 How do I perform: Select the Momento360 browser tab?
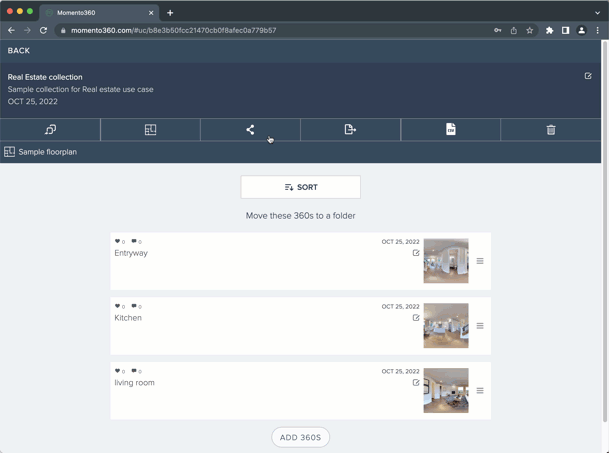tap(99, 13)
